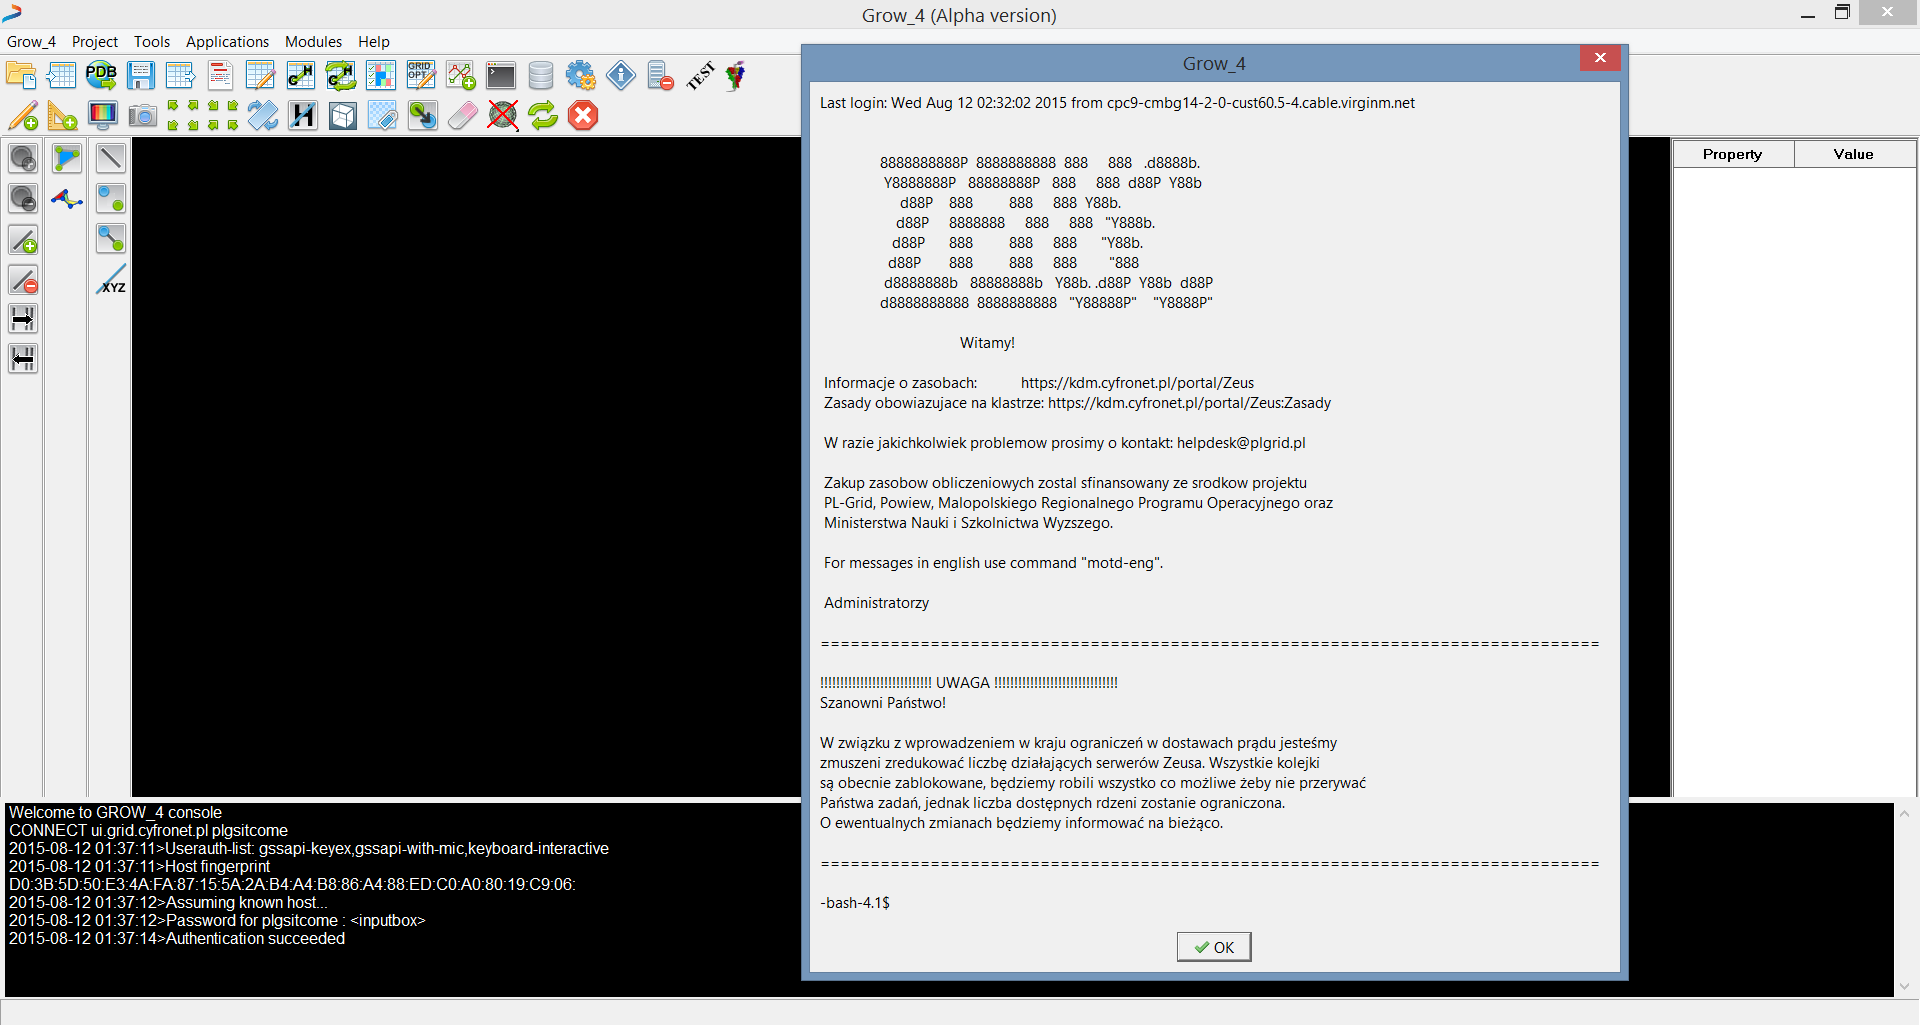
Task: Click the XYZ axis tool
Action: (111, 279)
